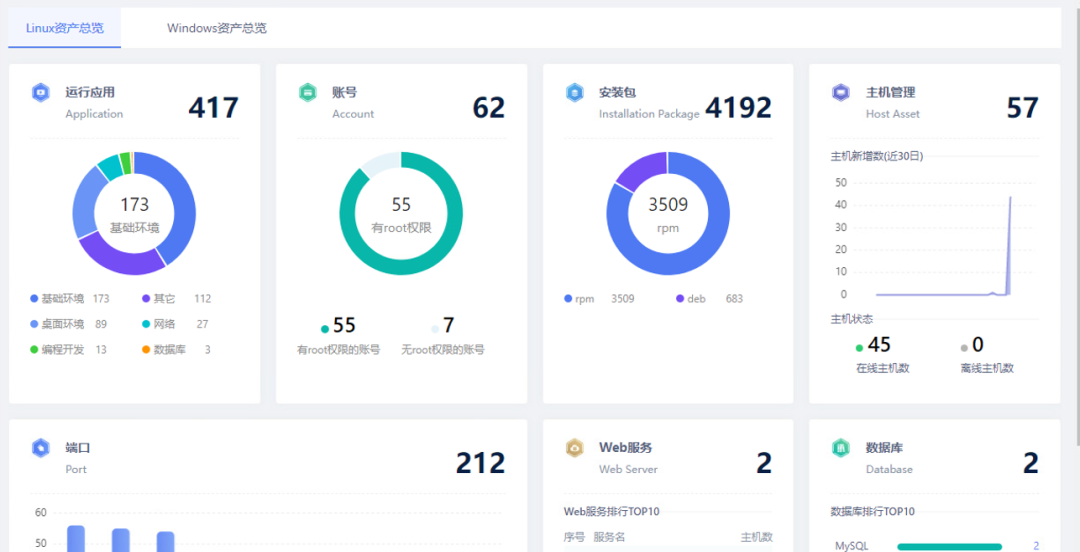This screenshot has width=1080, height=552.
Task: Toggle the deb legend entry
Action: 696,299
